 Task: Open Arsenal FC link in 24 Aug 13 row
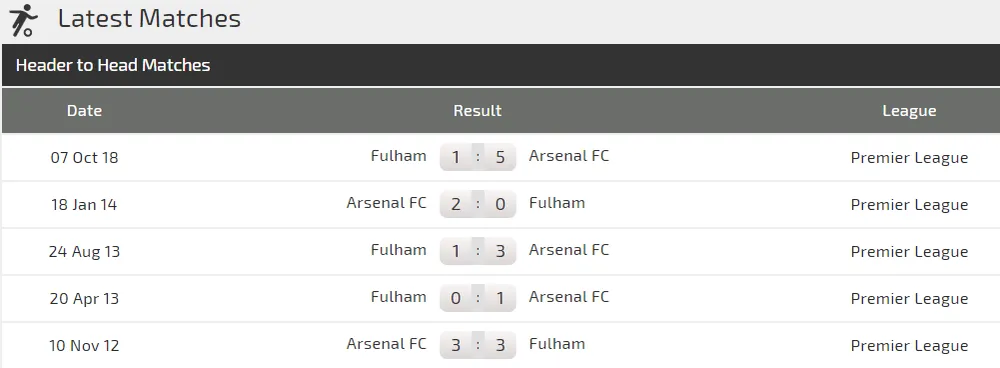click(569, 250)
